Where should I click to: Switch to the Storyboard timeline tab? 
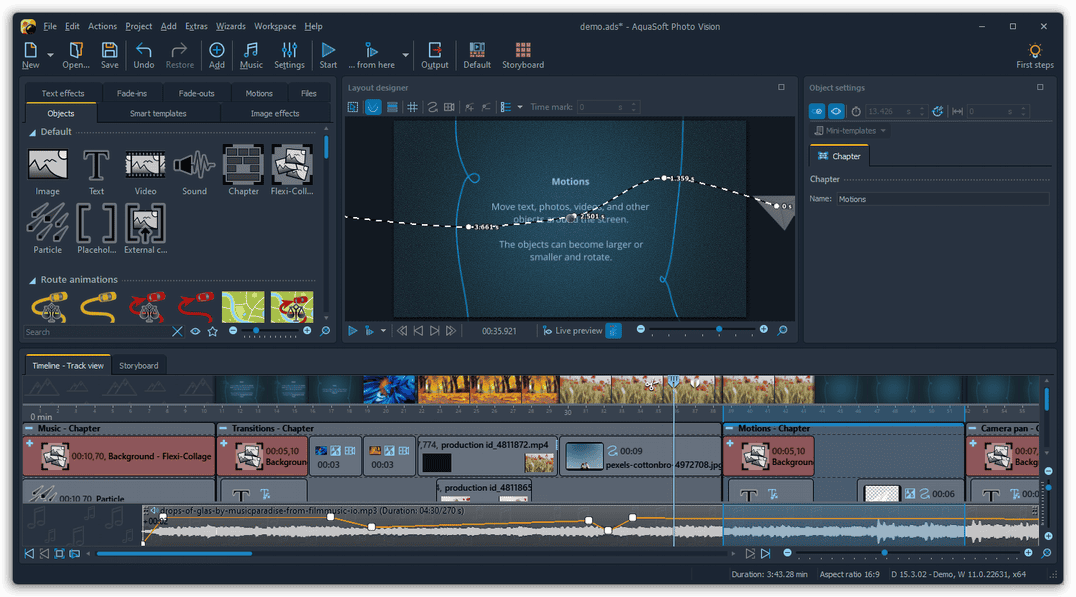139,366
